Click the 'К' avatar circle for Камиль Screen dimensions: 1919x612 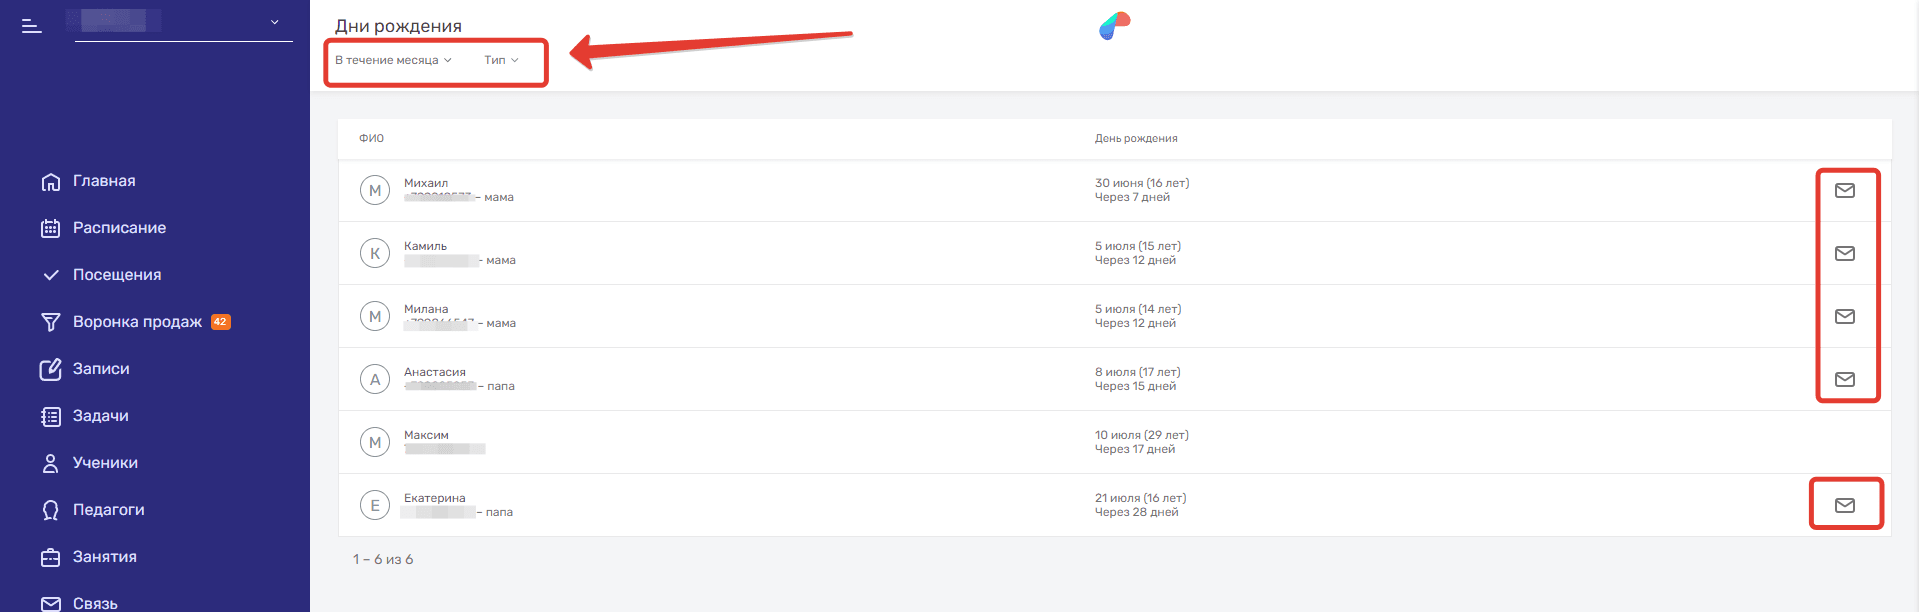tap(375, 253)
